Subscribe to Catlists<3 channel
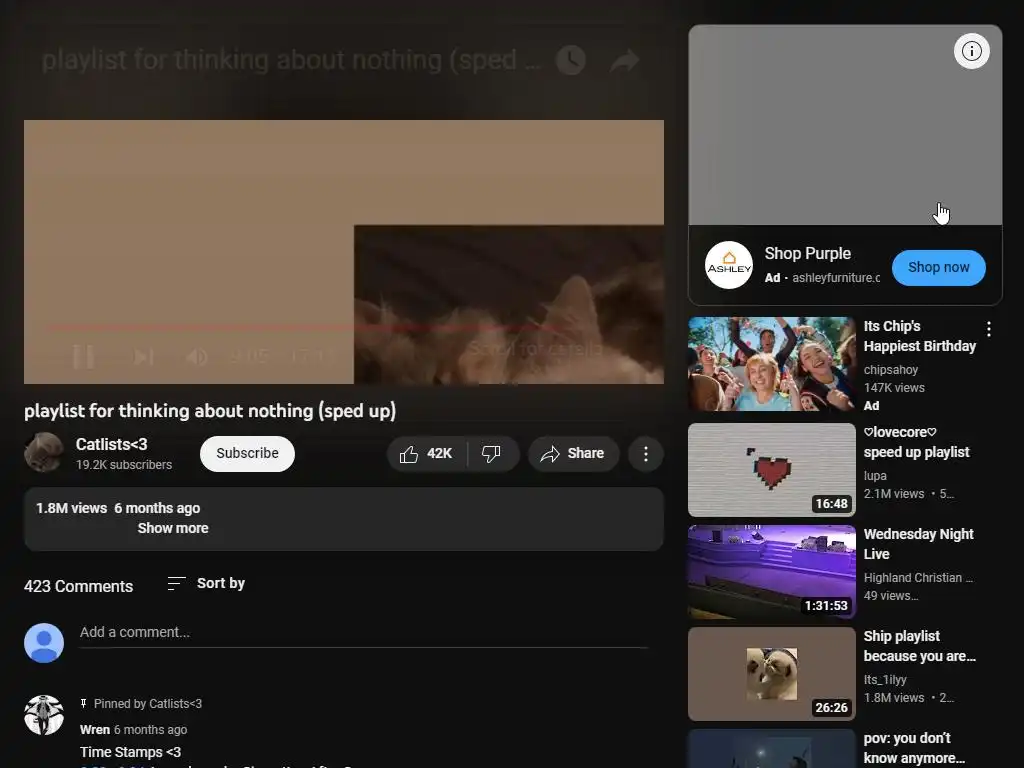The width and height of the screenshot is (1024, 768). click(x=247, y=454)
